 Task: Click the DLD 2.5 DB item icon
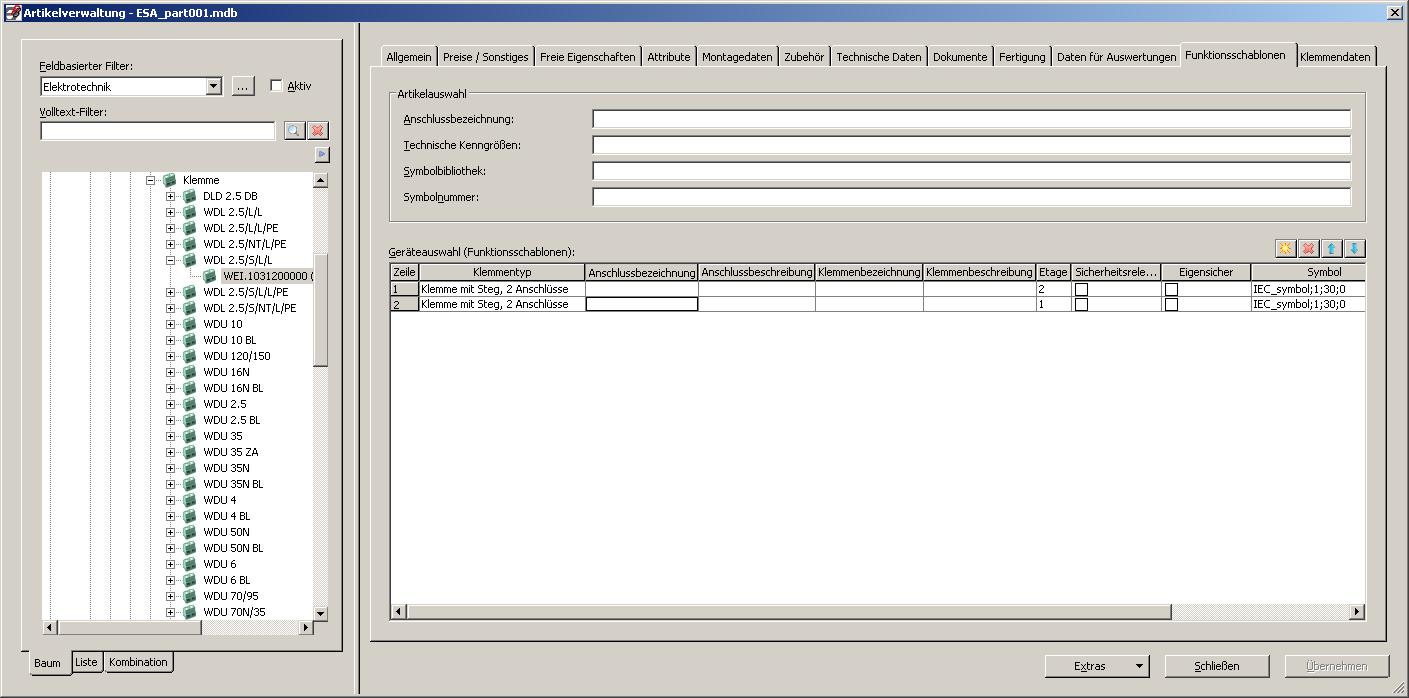tap(190, 196)
